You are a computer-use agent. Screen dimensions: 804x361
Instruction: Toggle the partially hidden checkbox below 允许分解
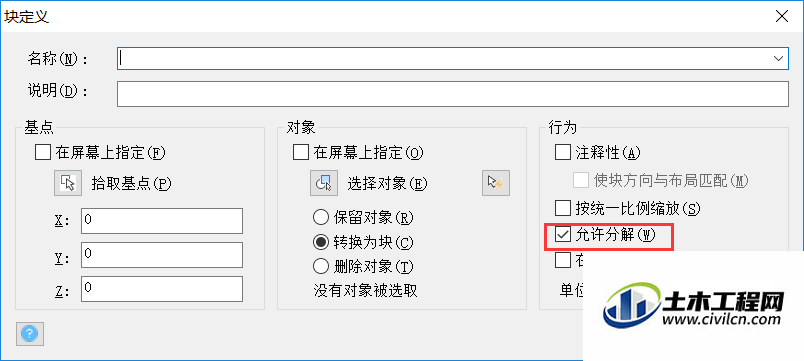[x=563, y=260]
